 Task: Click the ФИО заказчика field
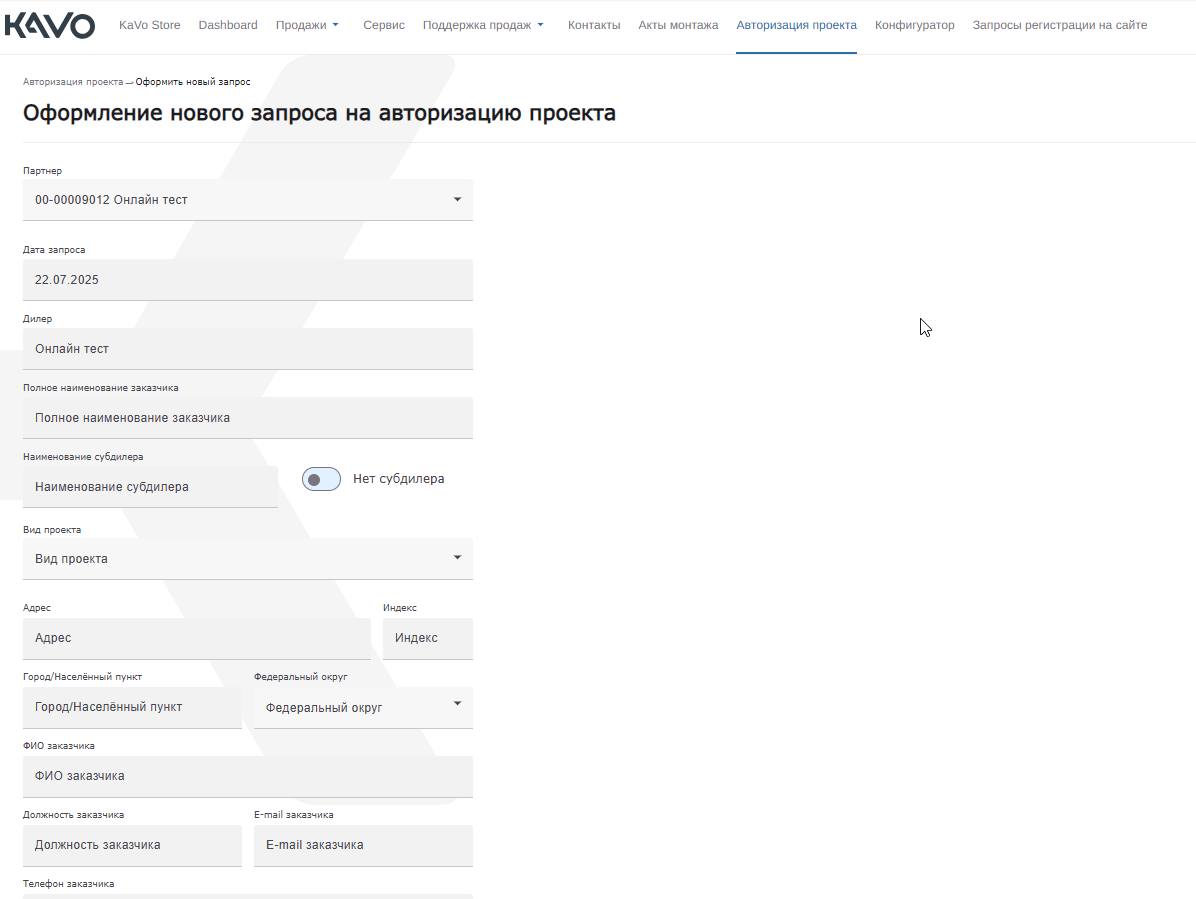click(x=248, y=776)
